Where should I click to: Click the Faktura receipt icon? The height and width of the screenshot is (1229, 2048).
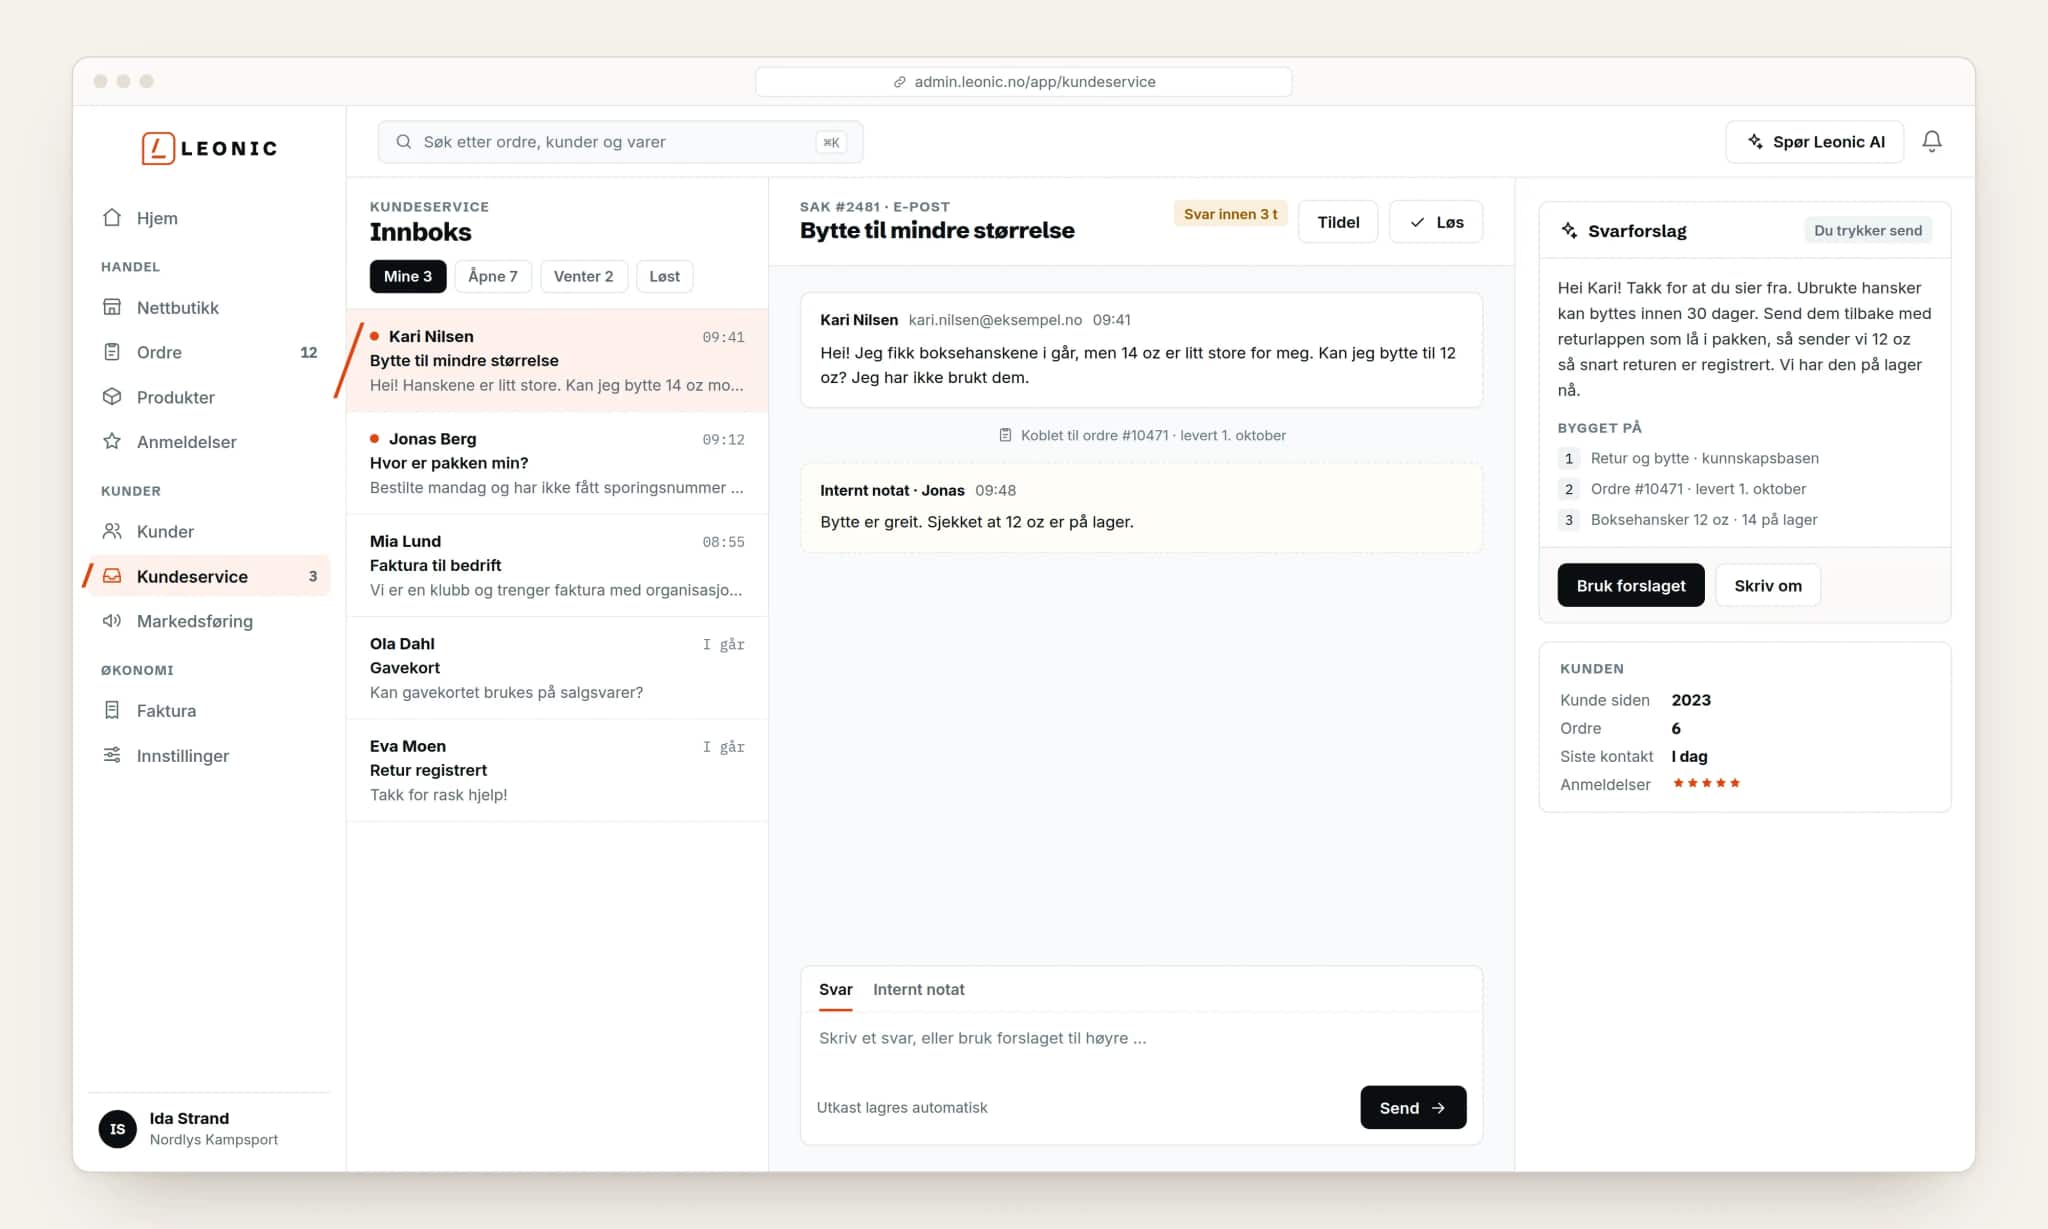112,710
